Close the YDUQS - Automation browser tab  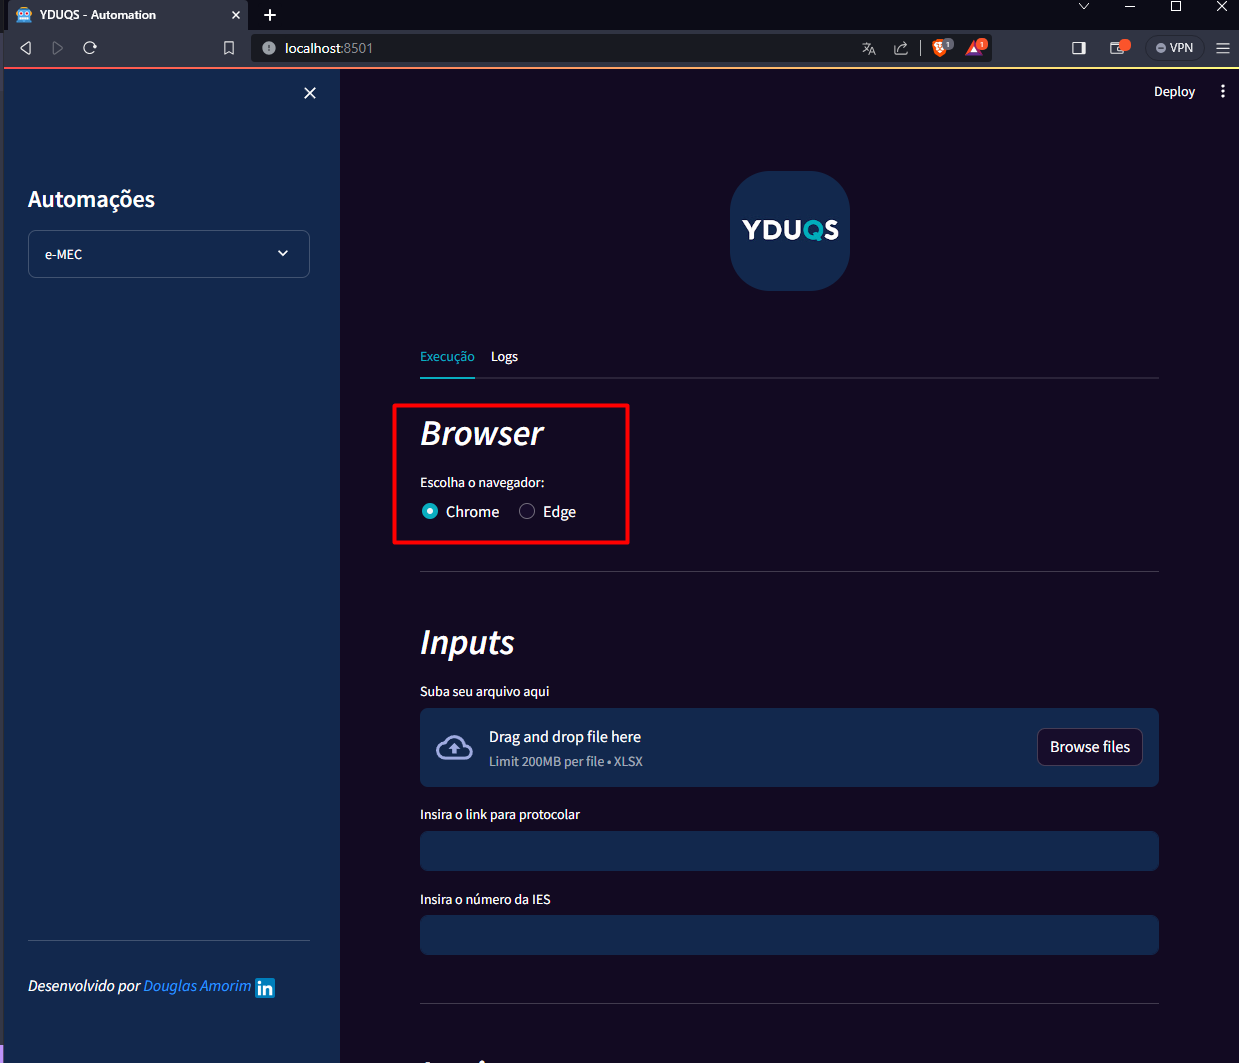coord(236,15)
